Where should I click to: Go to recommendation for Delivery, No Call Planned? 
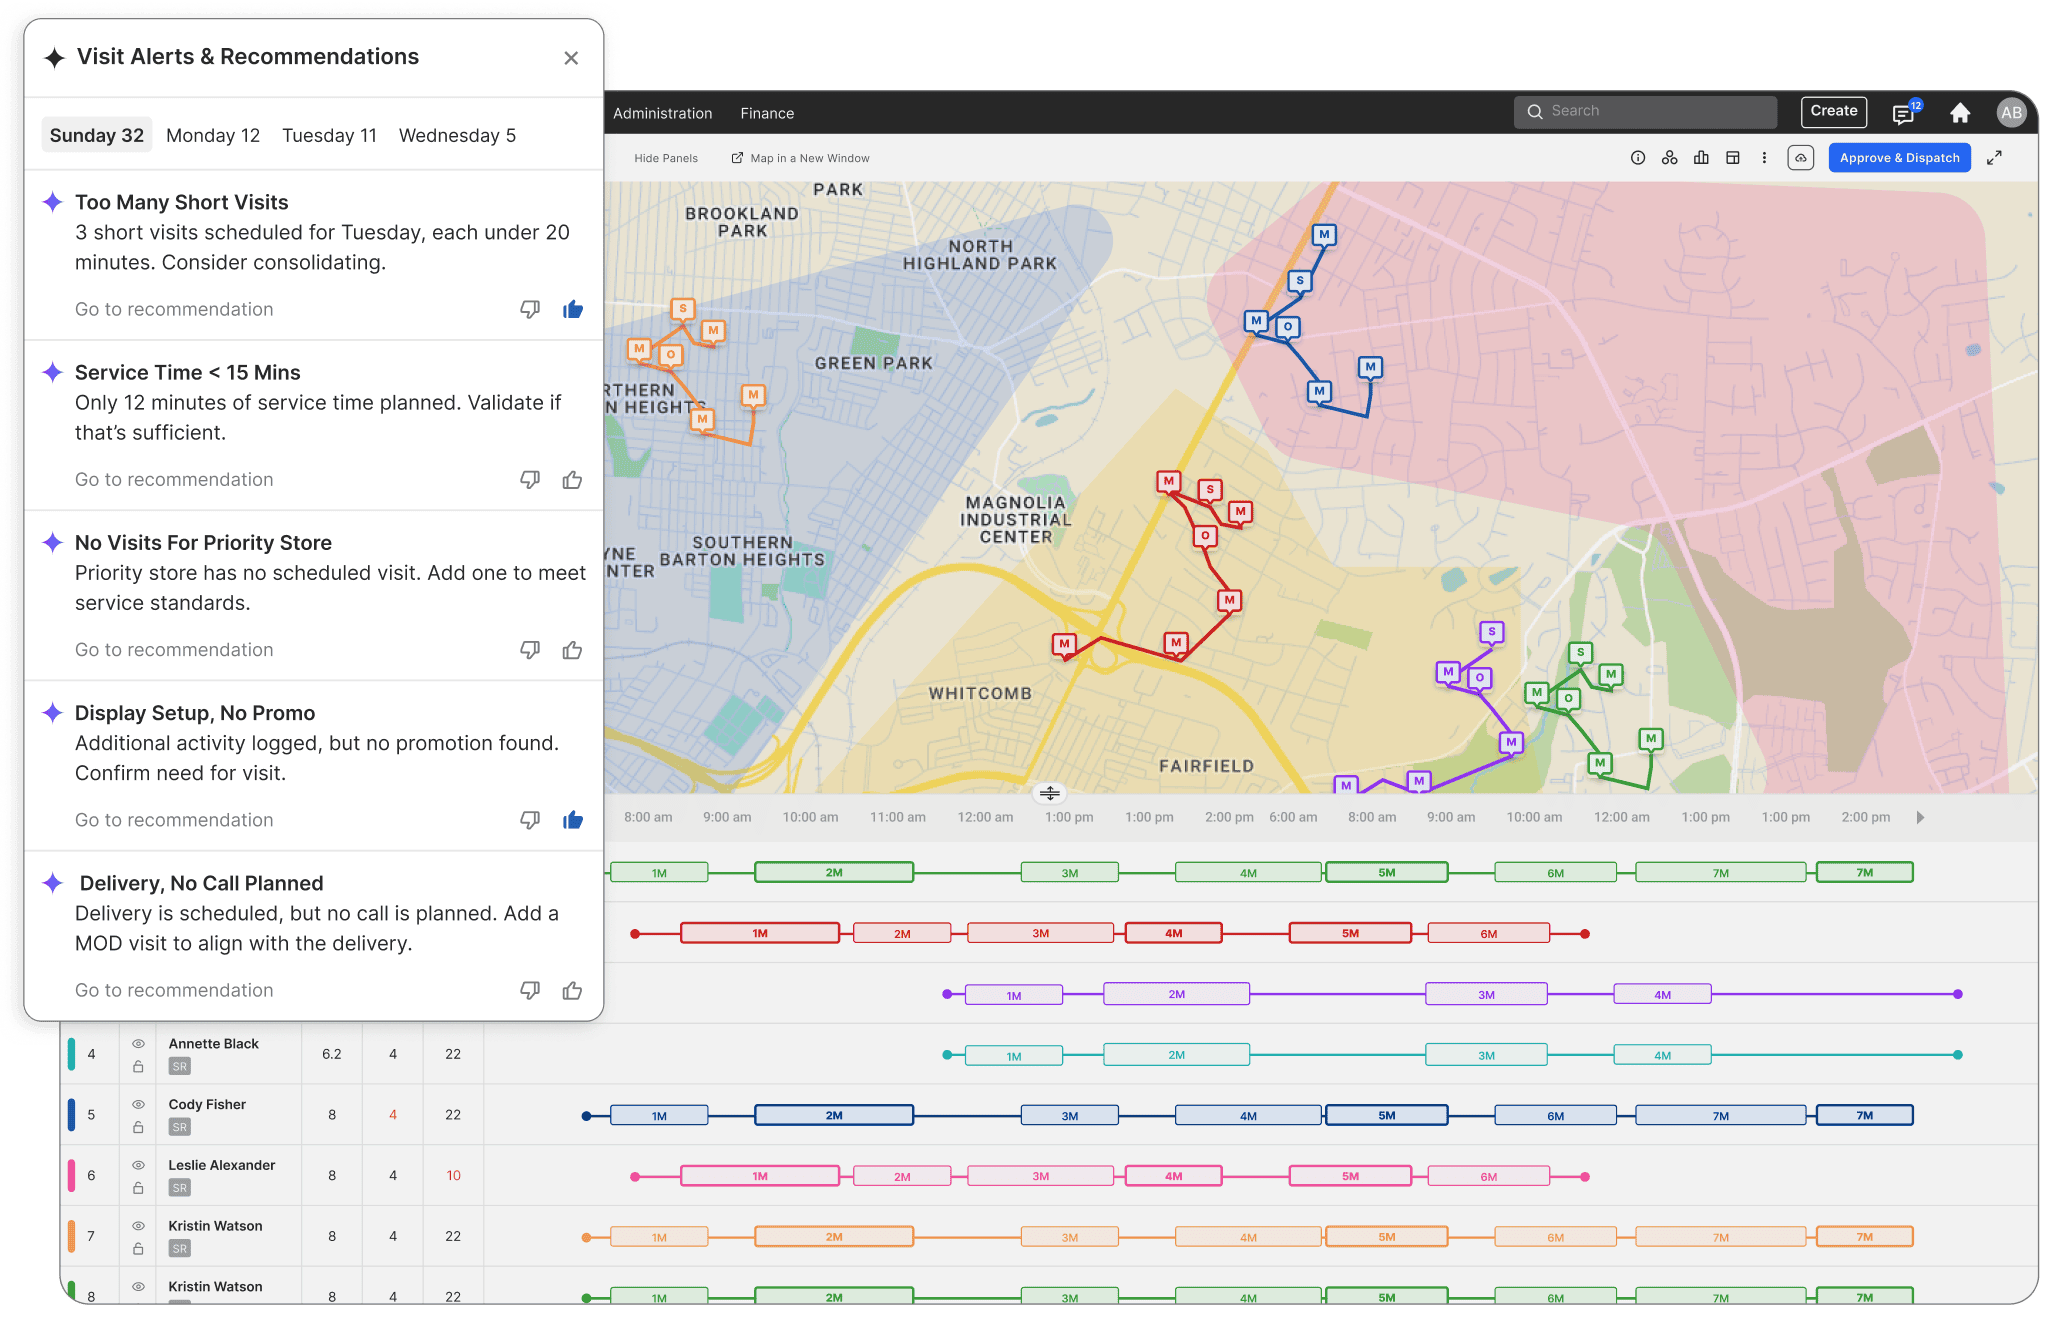pos(174,990)
